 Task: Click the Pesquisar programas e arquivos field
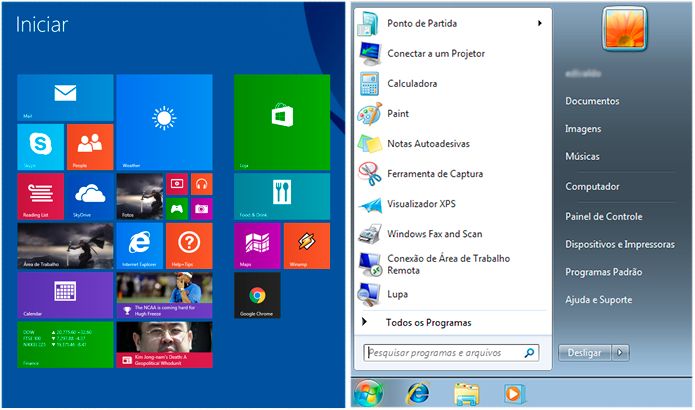click(451, 353)
